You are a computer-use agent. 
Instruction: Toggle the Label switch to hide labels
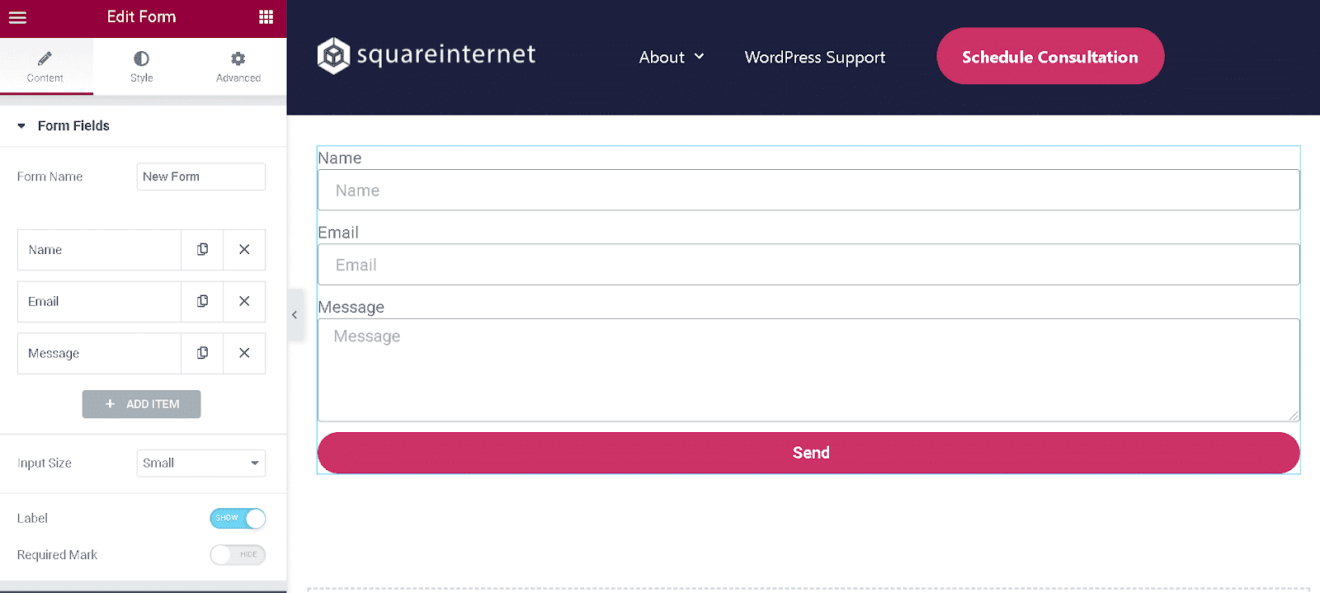tap(237, 518)
